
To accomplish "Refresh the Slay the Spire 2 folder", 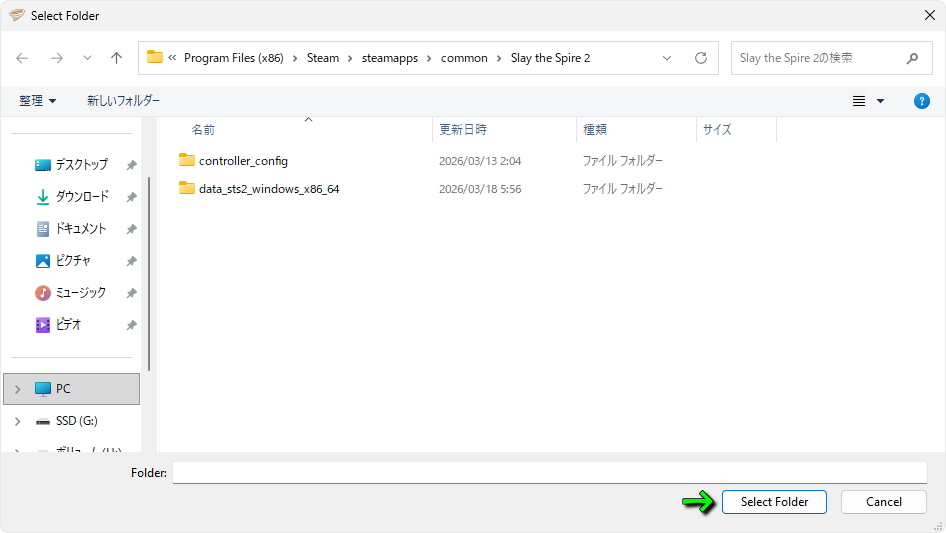I will (x=701, y=58).
